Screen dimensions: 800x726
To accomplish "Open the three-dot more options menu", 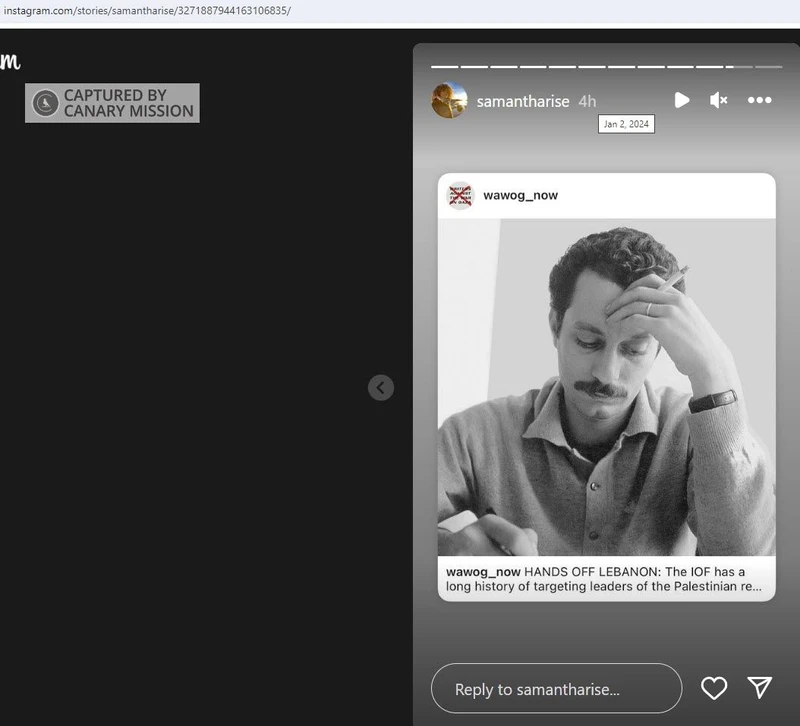I will [x=759, y=100].
